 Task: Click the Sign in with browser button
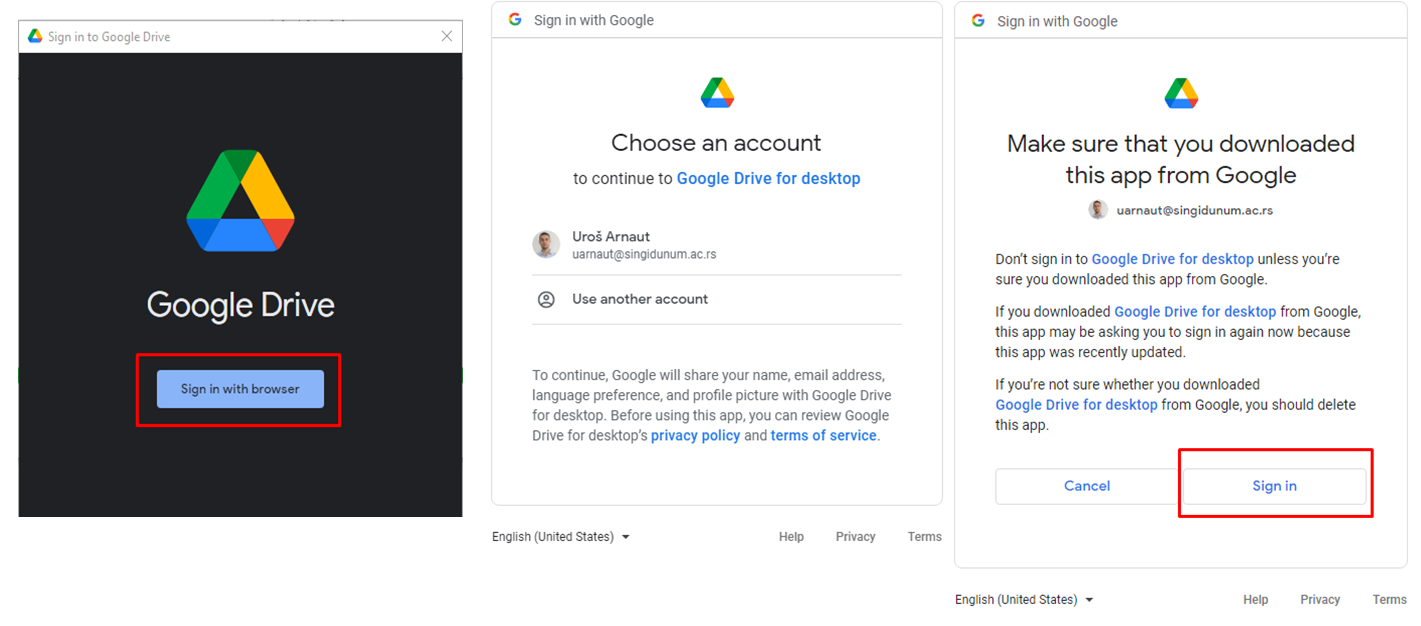[240, 389]
